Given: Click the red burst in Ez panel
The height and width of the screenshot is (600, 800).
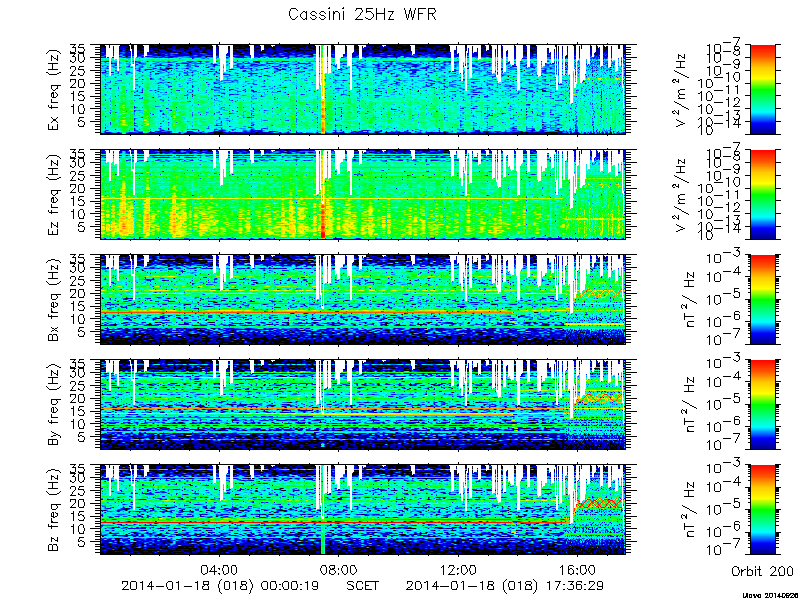Looking at the screenshot, I should tap(323, 220).
